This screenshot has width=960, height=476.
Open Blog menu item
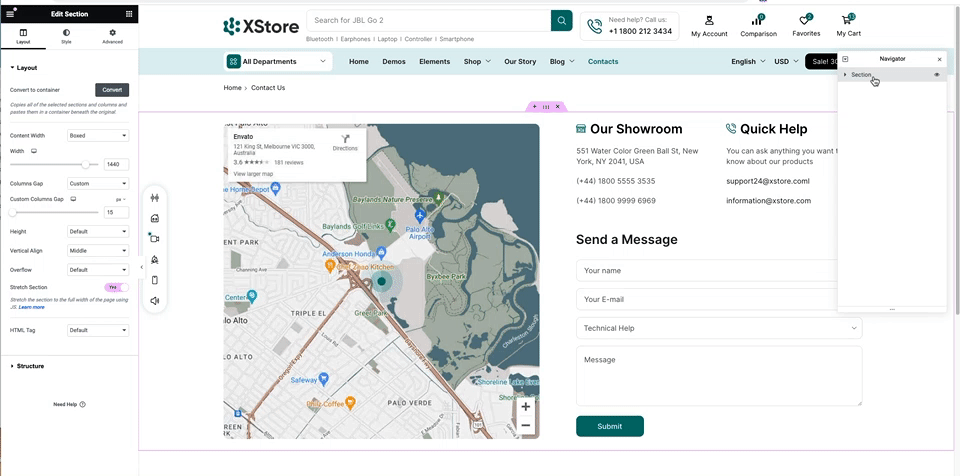click(x=562, y=61)
